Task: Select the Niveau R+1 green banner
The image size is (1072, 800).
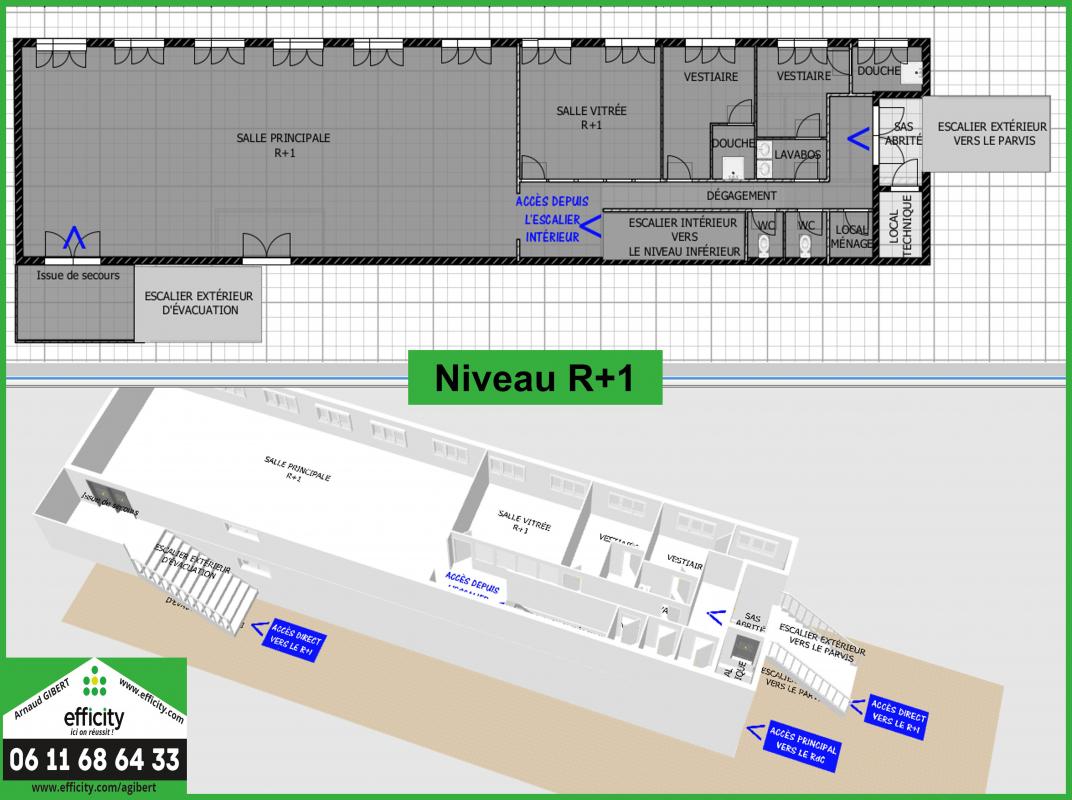Action: (x=534, y=379)
